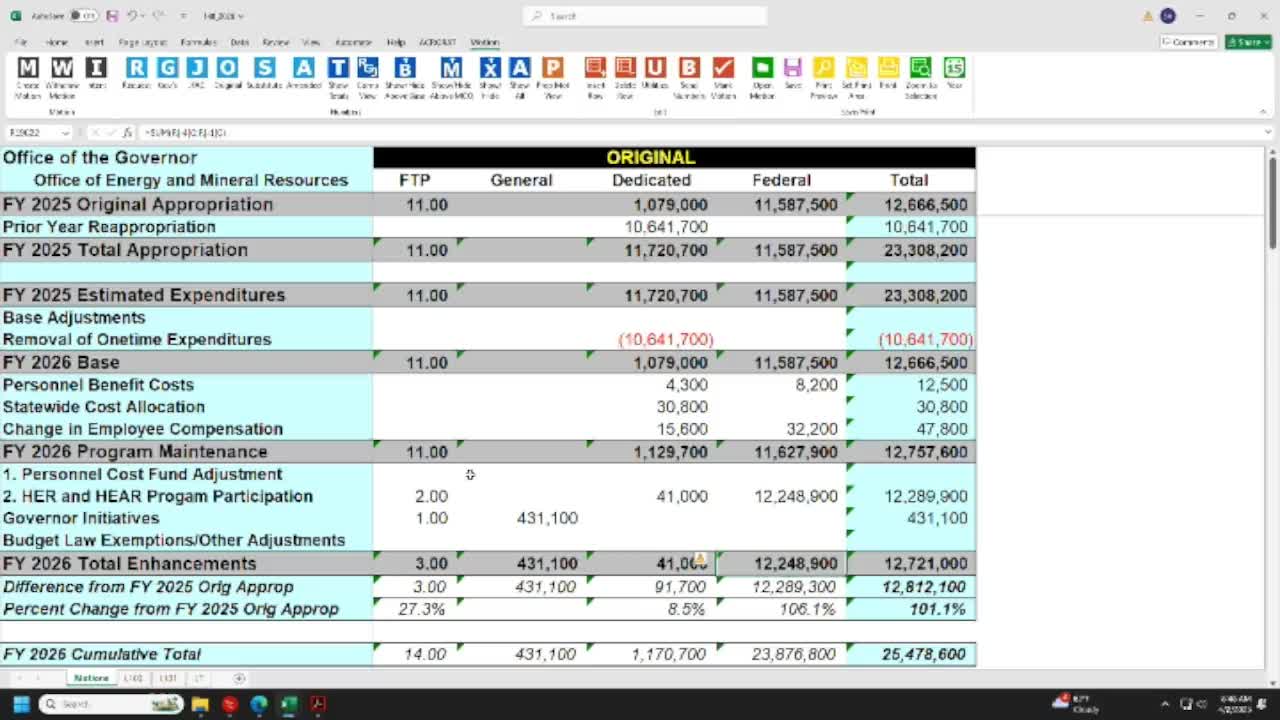Click the orange P view icon

coord(552,68)
